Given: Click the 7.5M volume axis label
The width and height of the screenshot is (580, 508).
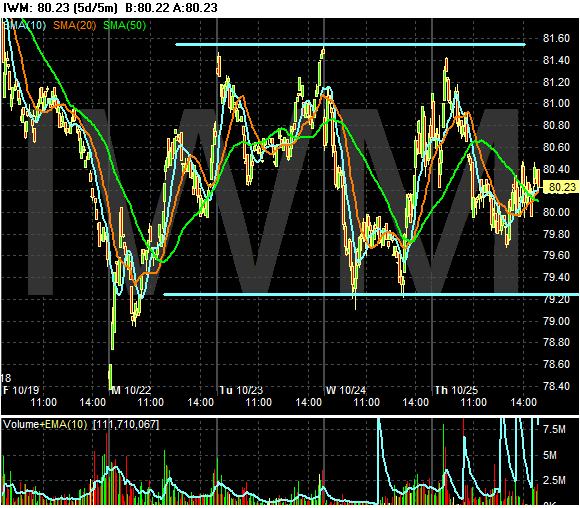Looking at the screenshot, I should [554, 429].
